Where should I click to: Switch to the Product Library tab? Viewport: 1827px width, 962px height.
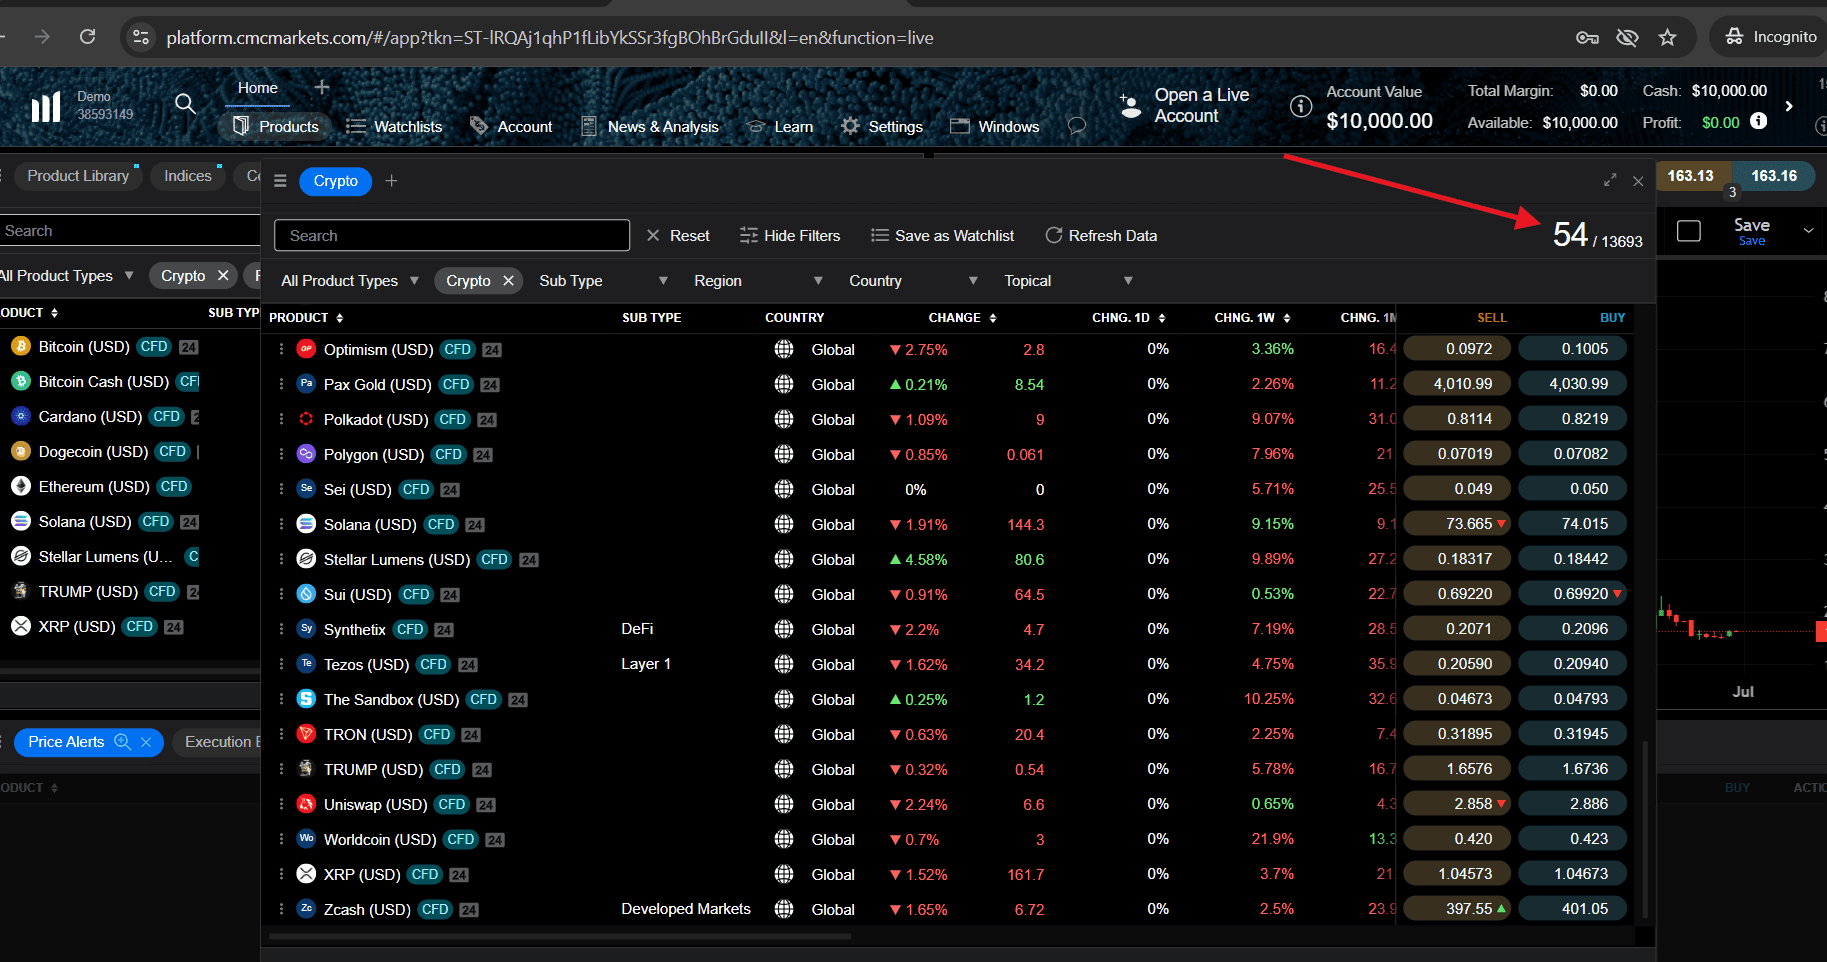[x=78, y=176]
